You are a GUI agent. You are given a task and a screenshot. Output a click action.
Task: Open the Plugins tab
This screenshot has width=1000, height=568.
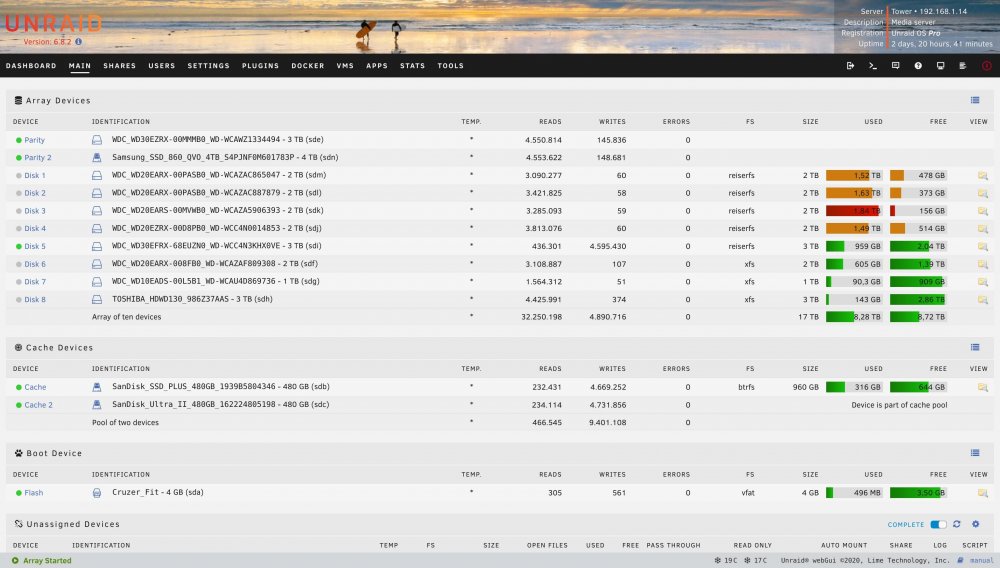point(260,66)
